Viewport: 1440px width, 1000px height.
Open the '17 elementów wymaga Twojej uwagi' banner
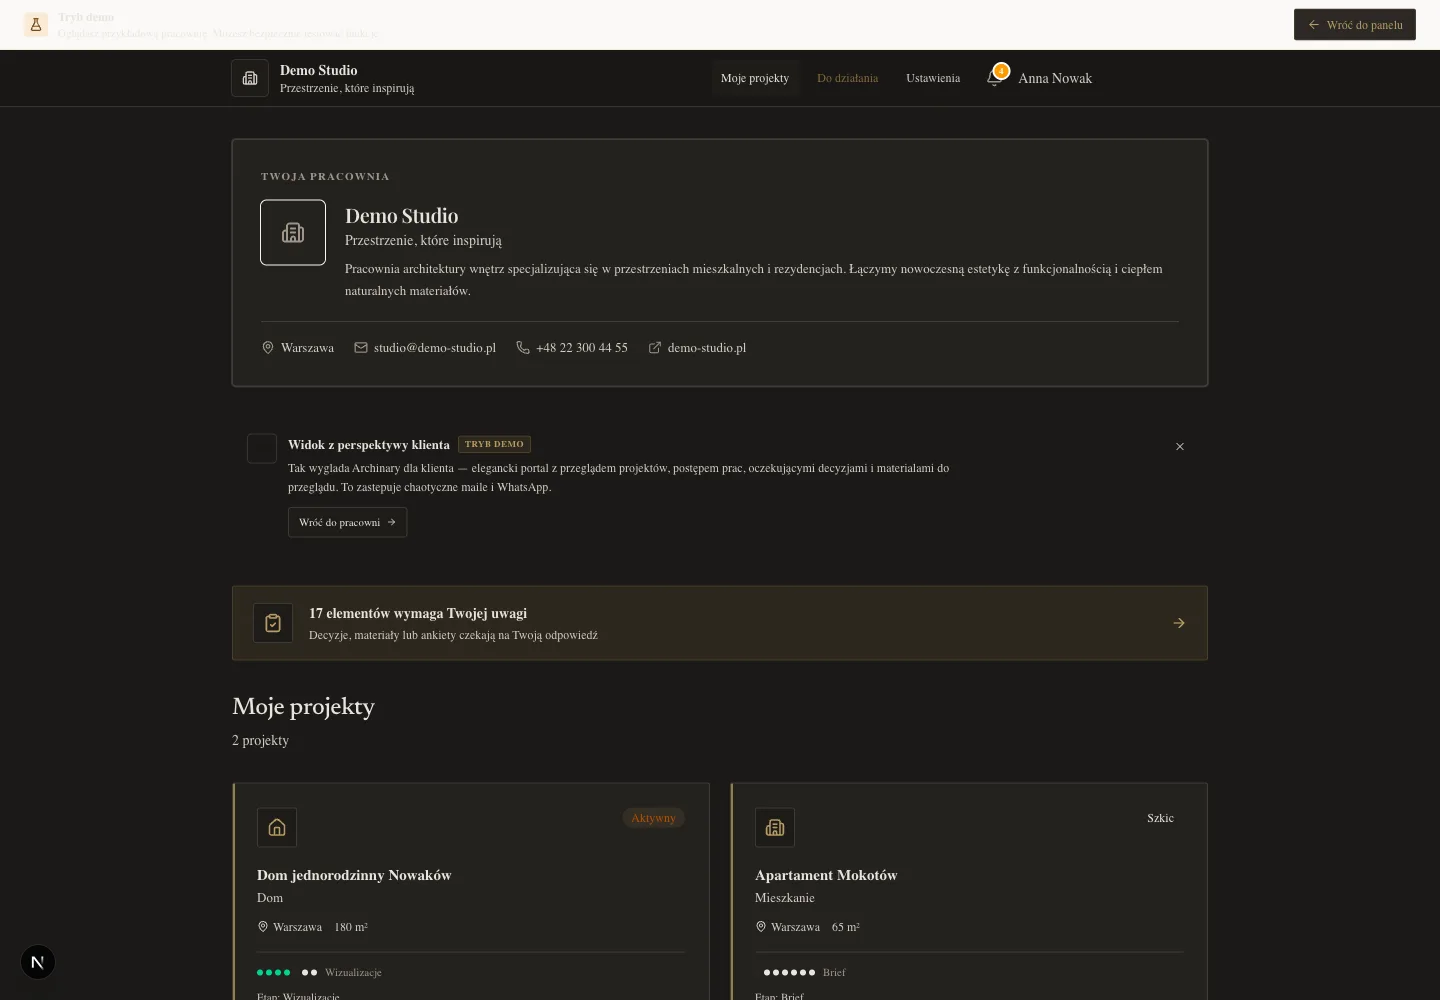(x=720, y=623)
